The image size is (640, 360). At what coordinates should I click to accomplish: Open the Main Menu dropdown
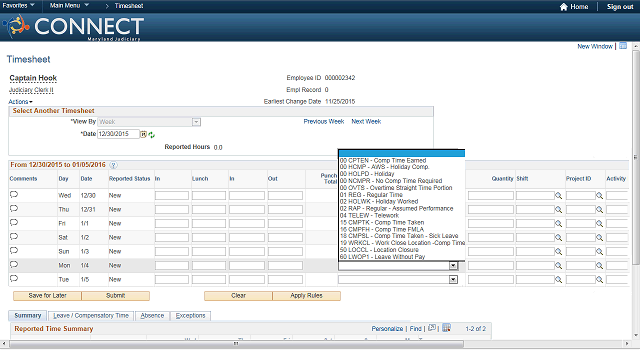tap(69, 5)
